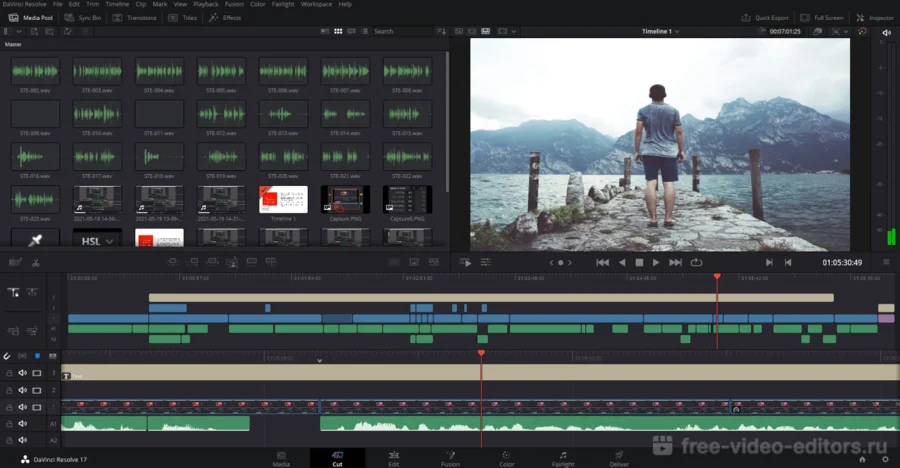900x468 pixels.
Task: Switch to the Media page tab
Action: coord(281,458)
